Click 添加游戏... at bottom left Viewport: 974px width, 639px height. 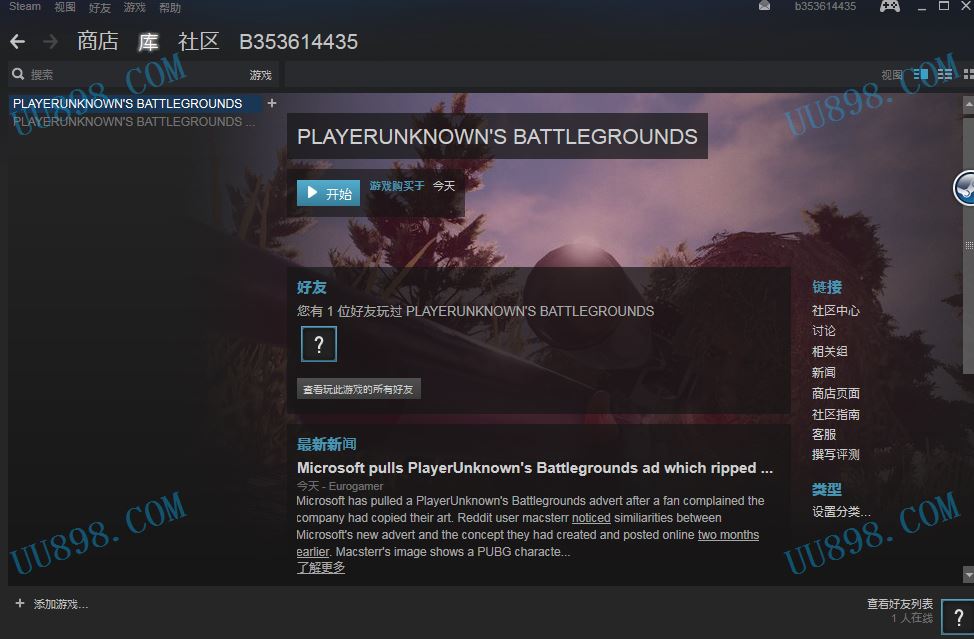click(x=61, y=604)
